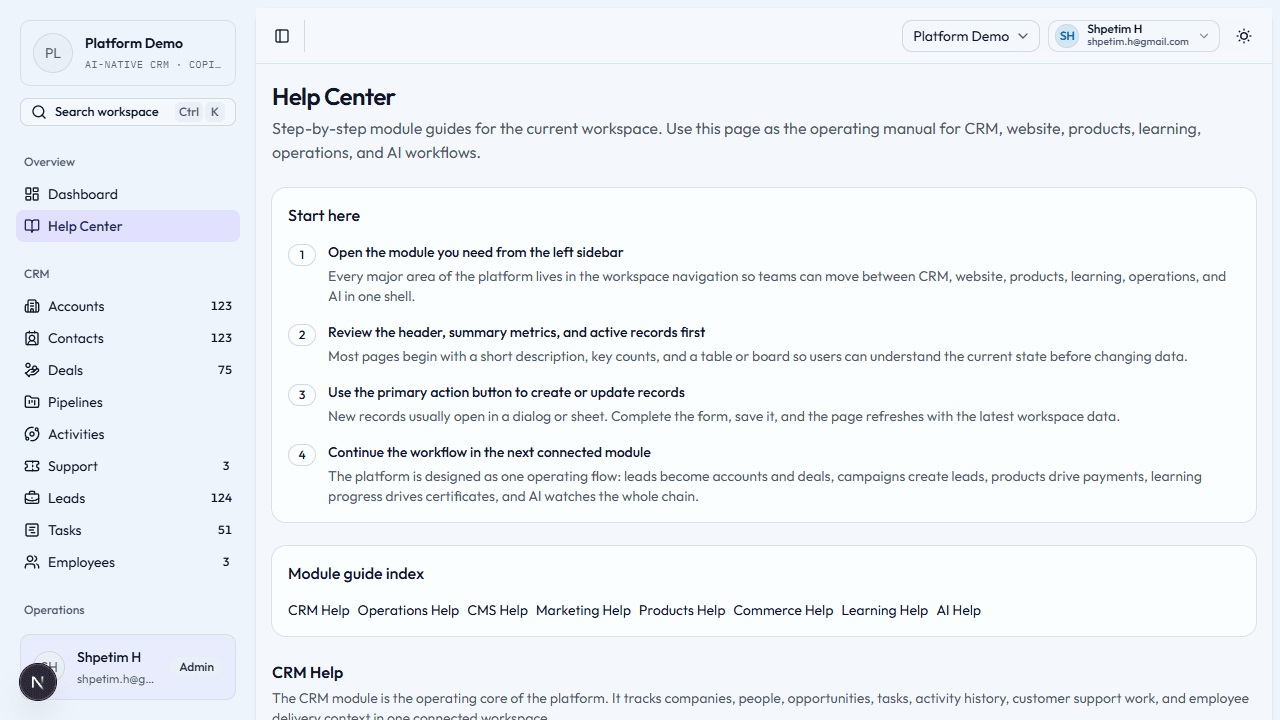
Task: Click the Search workspace field
Action: click(x=128, y=112)
